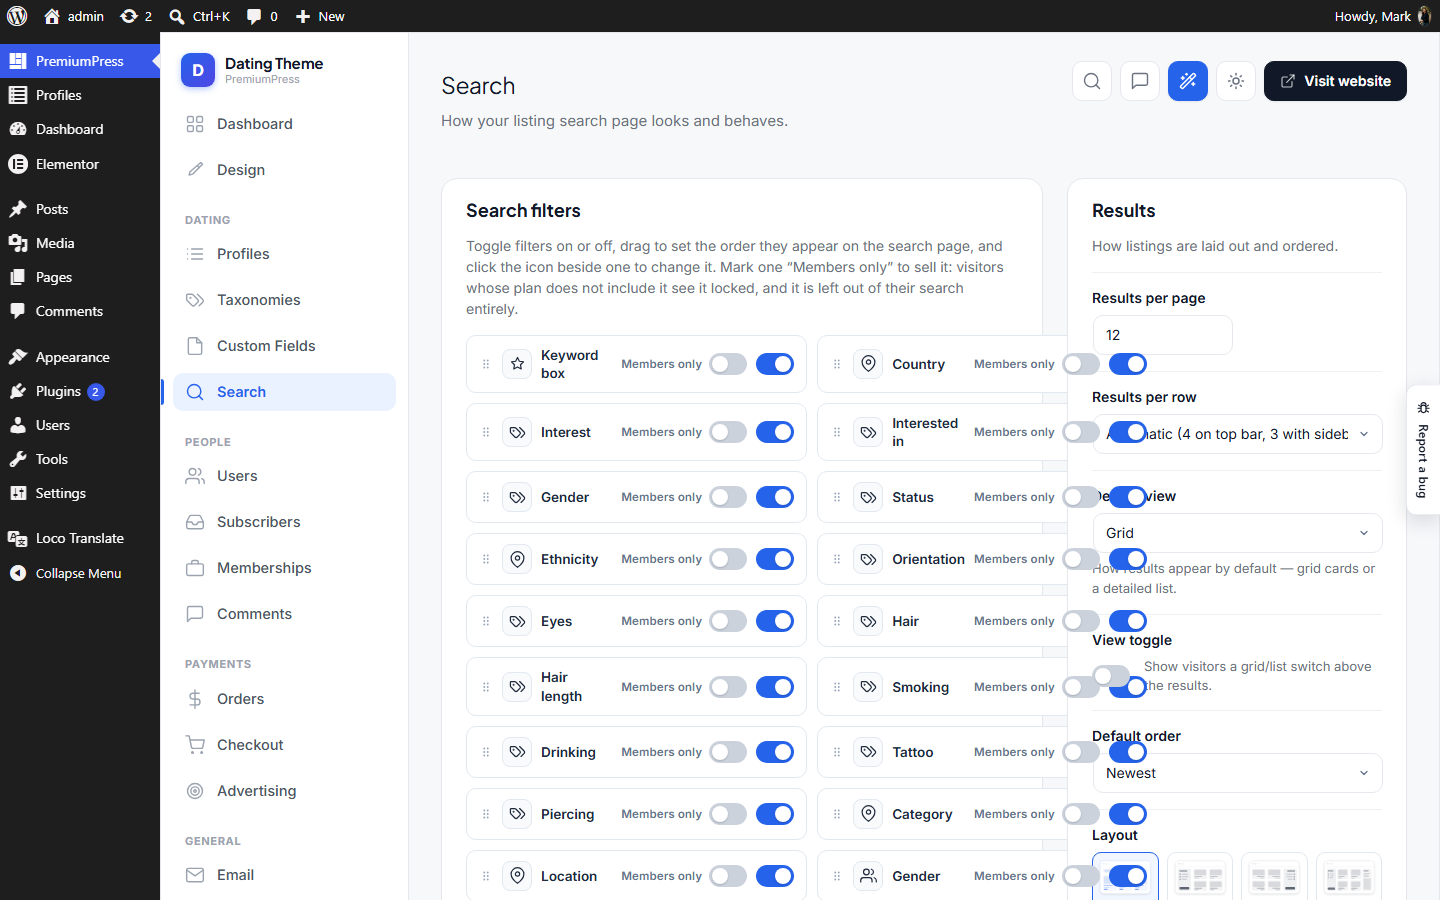This screenshot has height=900, width=1440.
Task: Select the left-sidebar layout thumbnail
Action: click(x=1200, y=877)
